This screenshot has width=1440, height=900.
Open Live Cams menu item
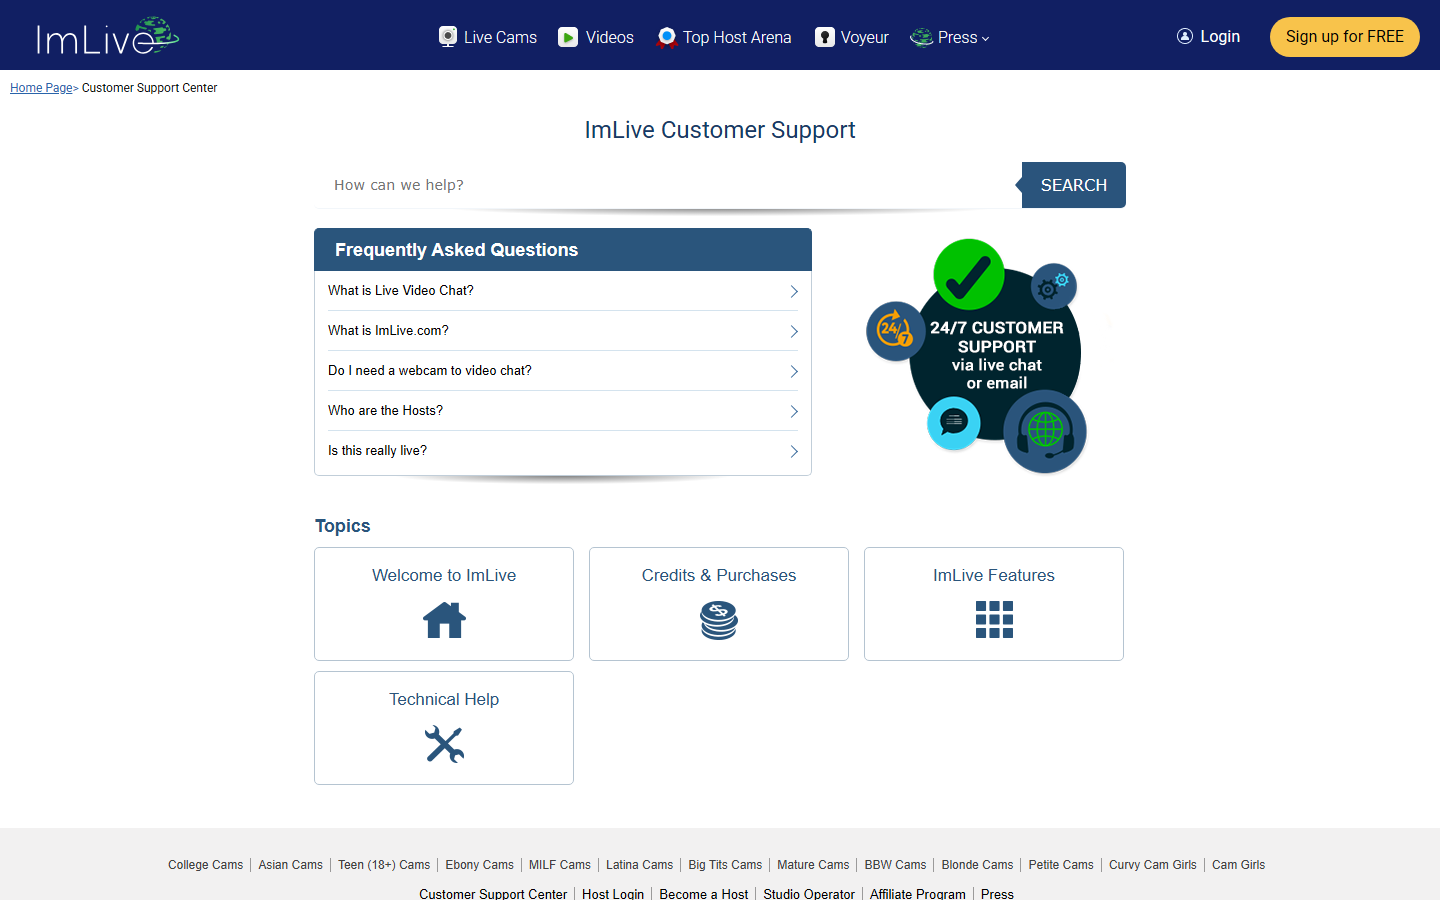tap(488, 37)
